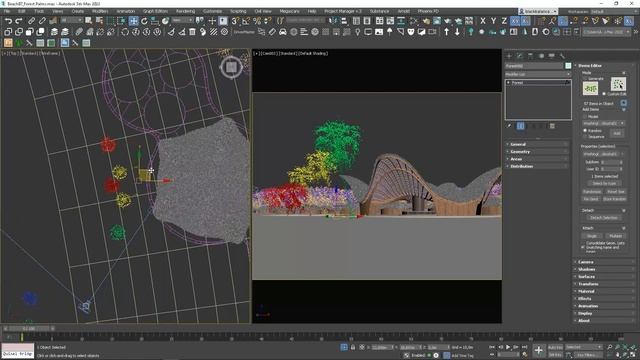Open the Add Items model dropdown
This screenshot has width=640, height=360.
tap(603, 123)
